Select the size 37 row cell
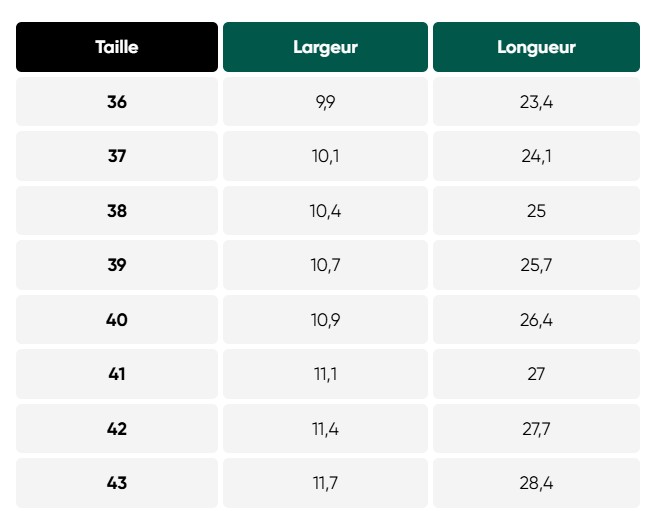This screenshot has height=511, width=658. coord(117,156)
